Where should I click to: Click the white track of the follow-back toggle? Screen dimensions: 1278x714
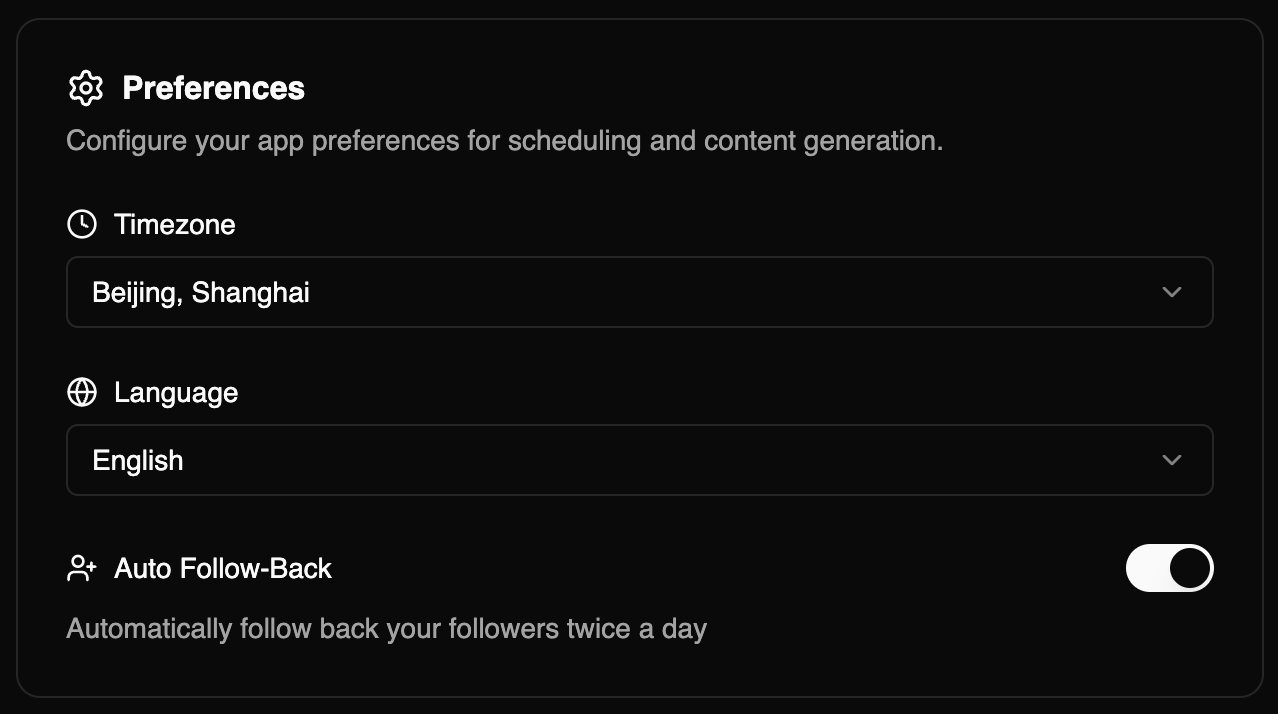point(1147,568)
